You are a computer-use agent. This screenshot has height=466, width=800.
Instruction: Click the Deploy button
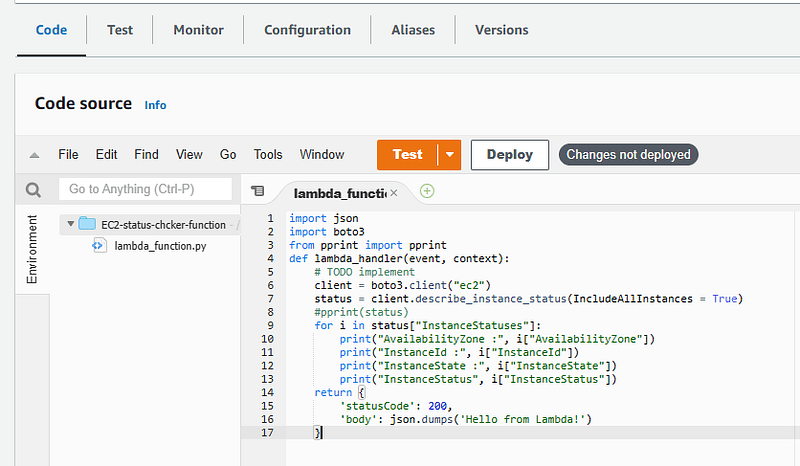click(510, 155)
